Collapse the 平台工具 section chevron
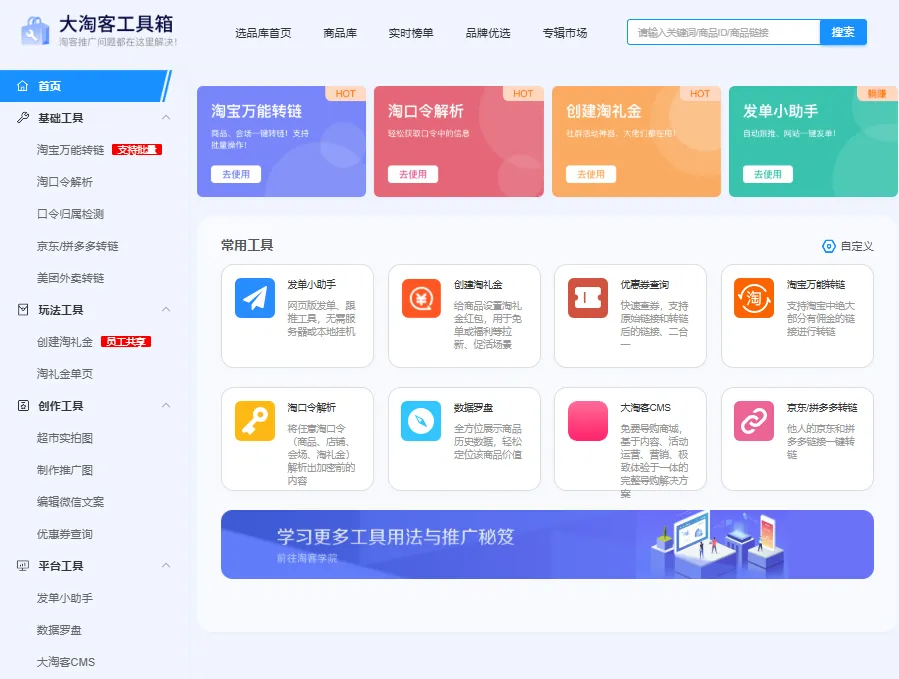This screenshot has width=899, height=679. point(166,565)
